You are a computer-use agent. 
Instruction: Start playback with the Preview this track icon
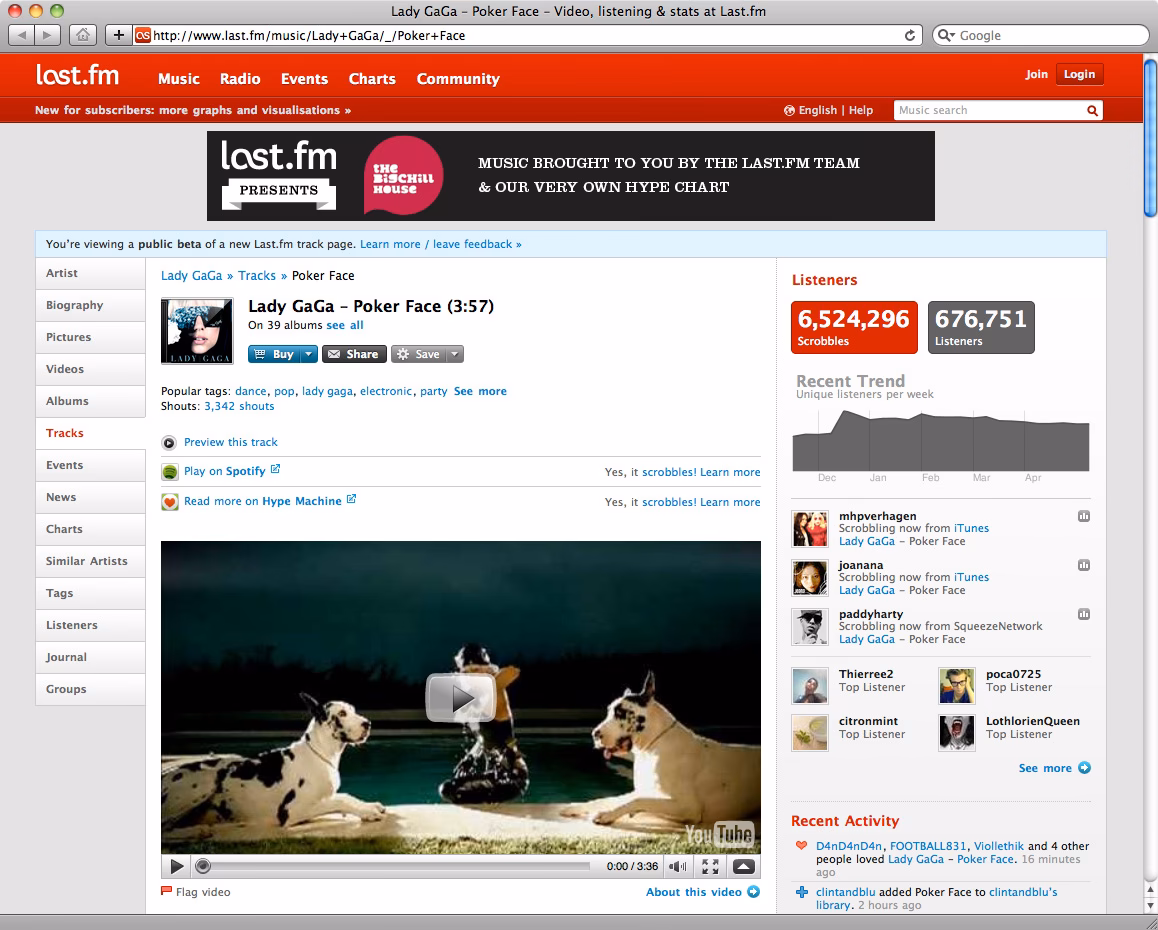168,442
